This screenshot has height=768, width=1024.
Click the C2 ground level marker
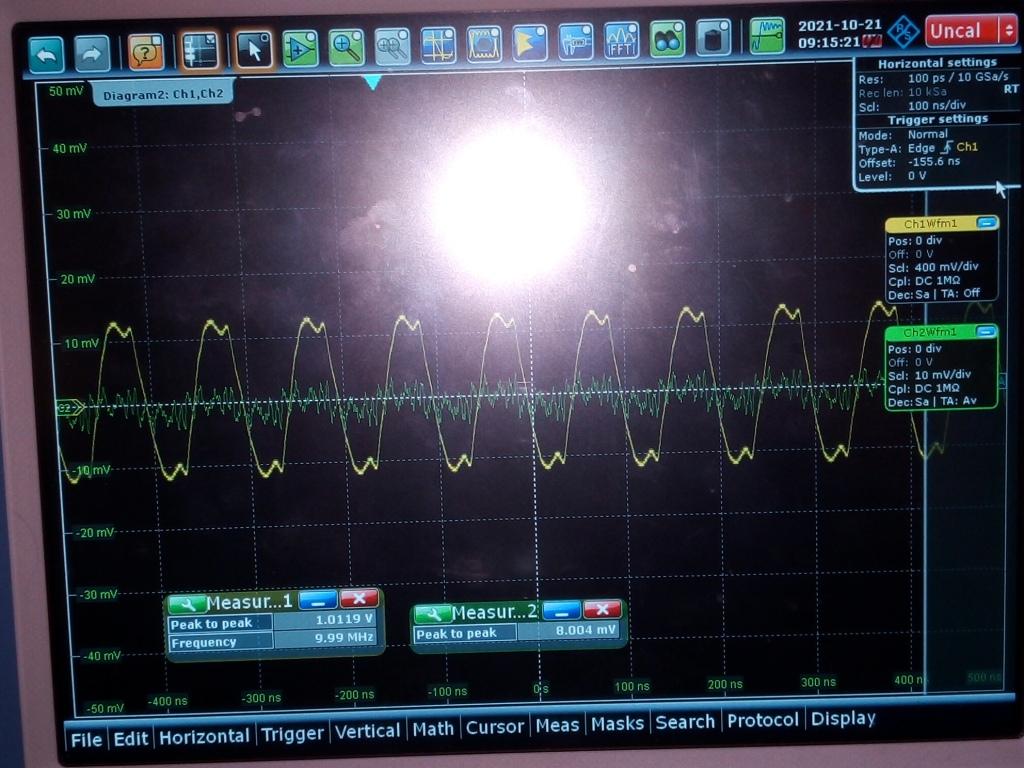(x=69, y=408)
